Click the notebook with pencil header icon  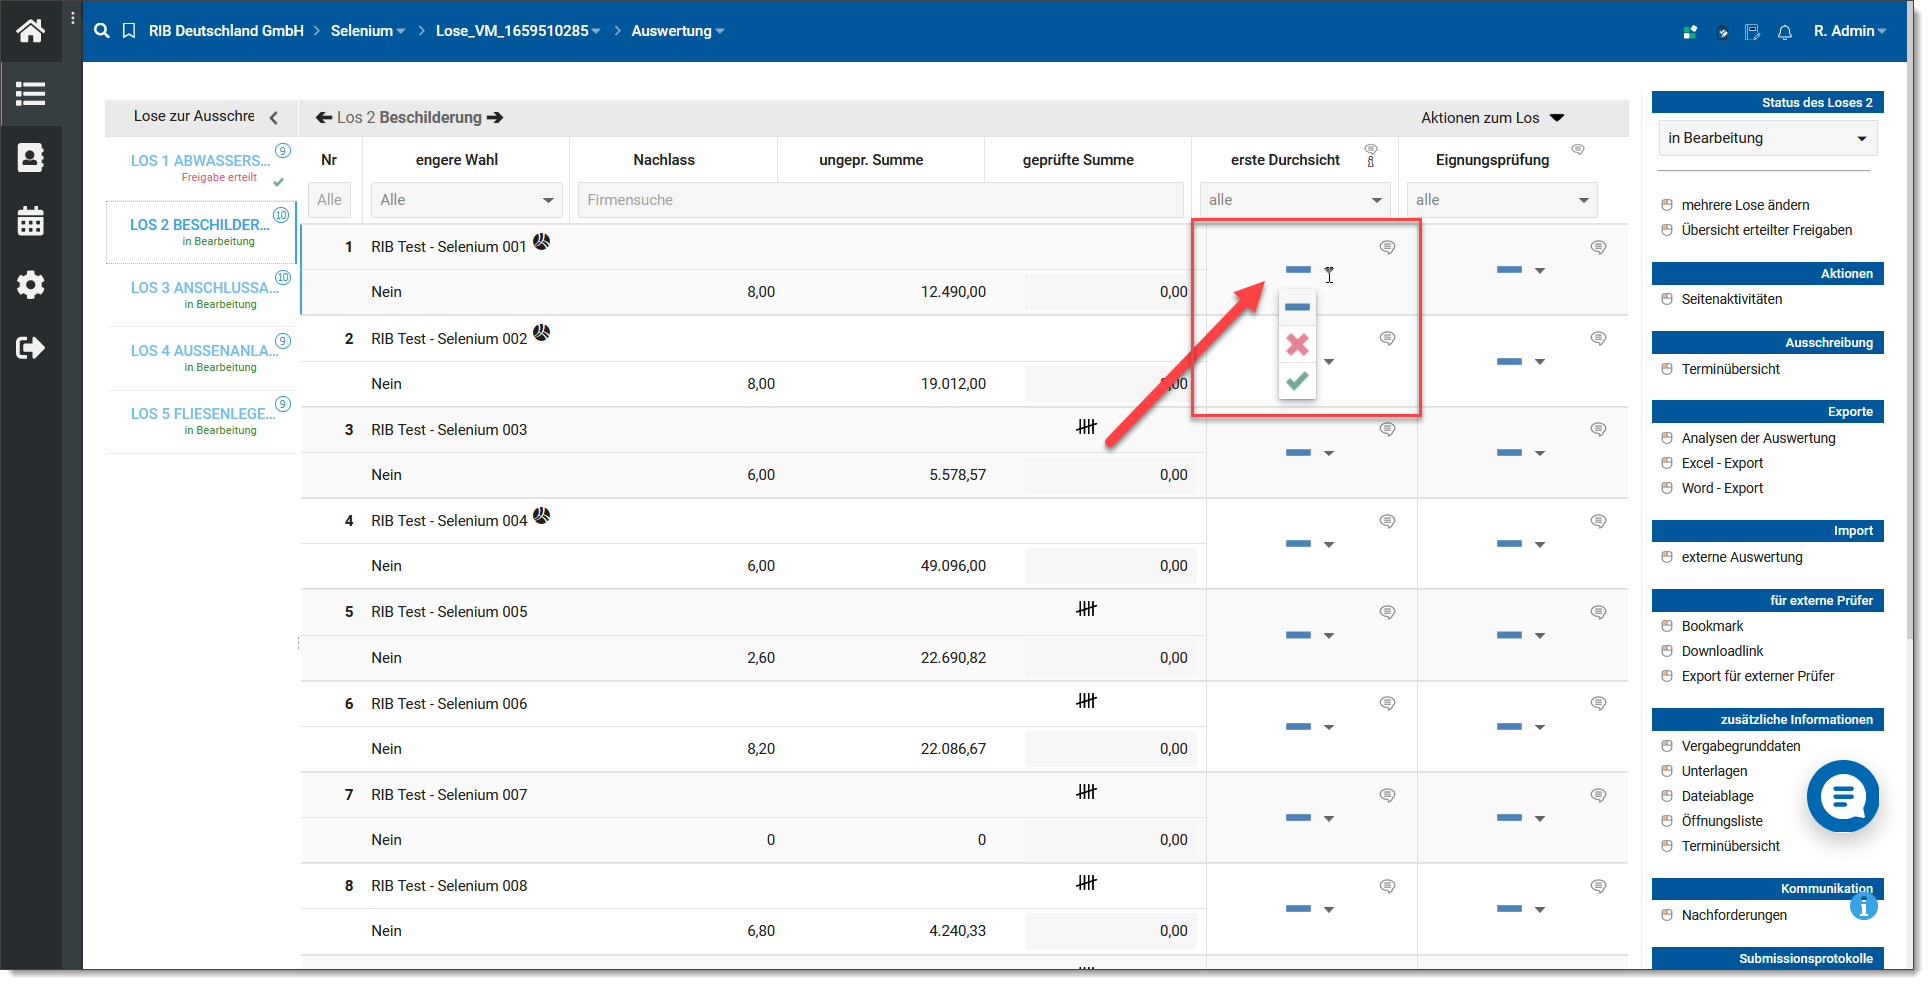[x=1752, y=32]
